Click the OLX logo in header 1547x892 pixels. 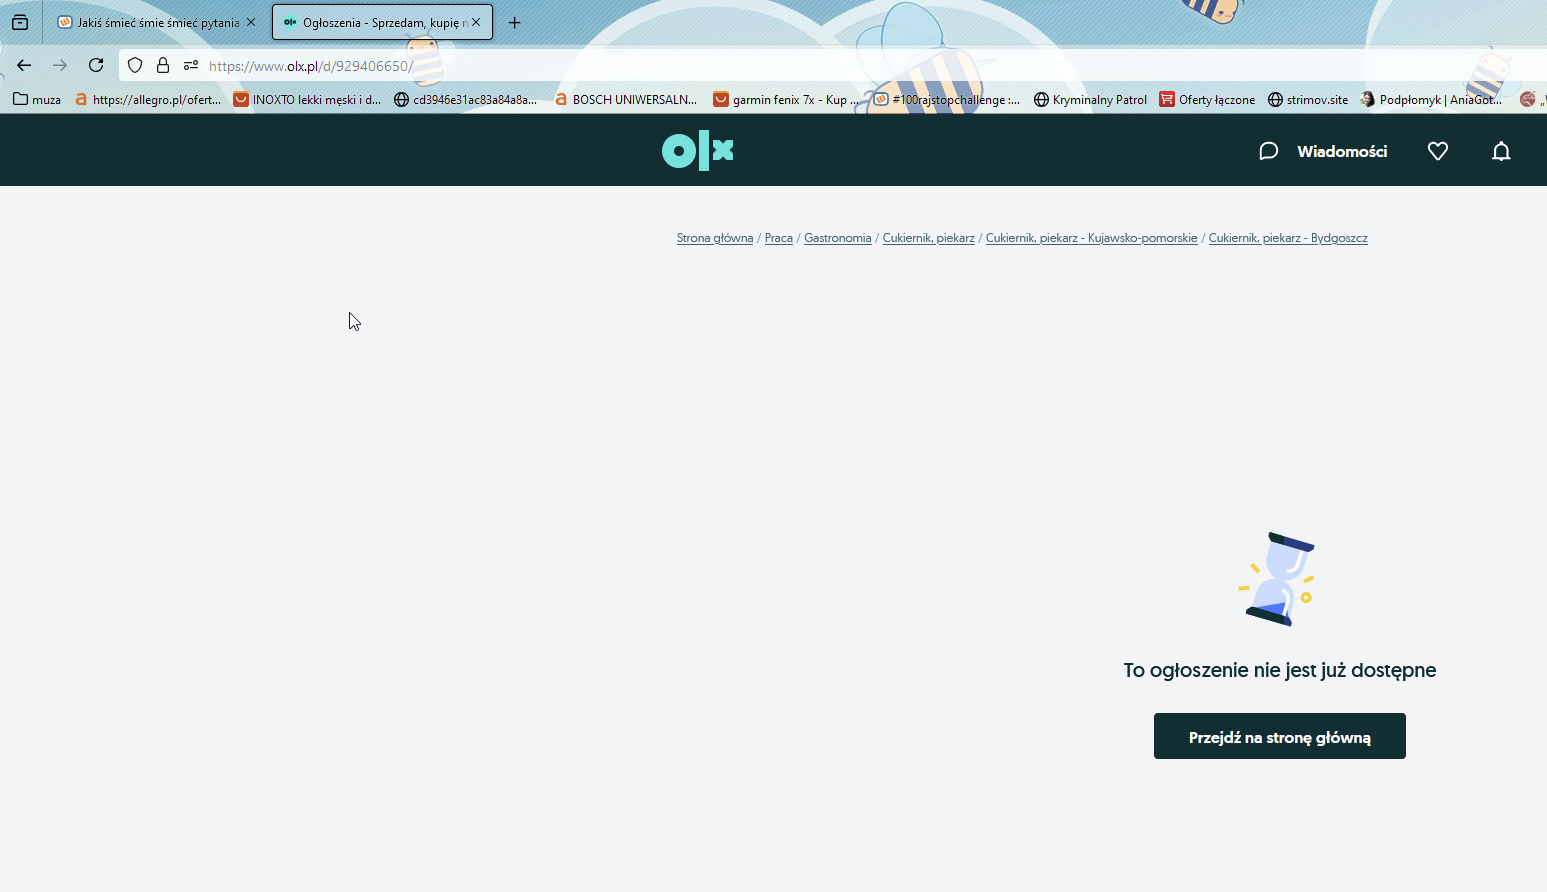click(x=697, y=150)
